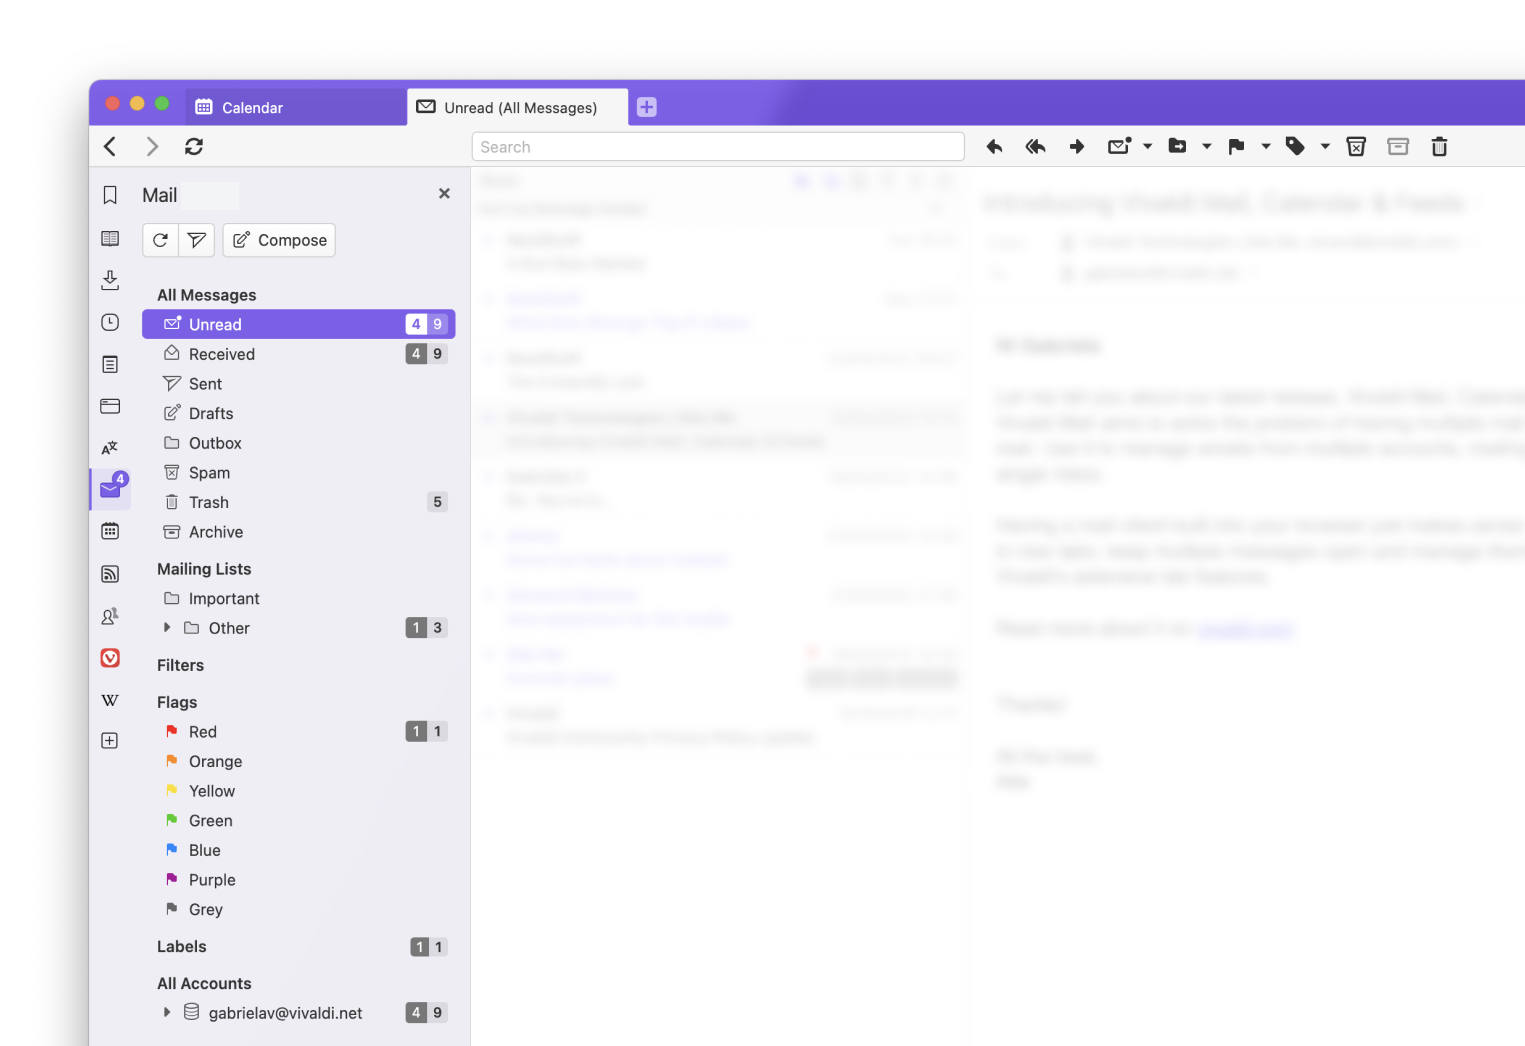This screenshot has height=1046, width=1525.
Task: Toggle the mail panel filter button
Action: coord(197,240)
